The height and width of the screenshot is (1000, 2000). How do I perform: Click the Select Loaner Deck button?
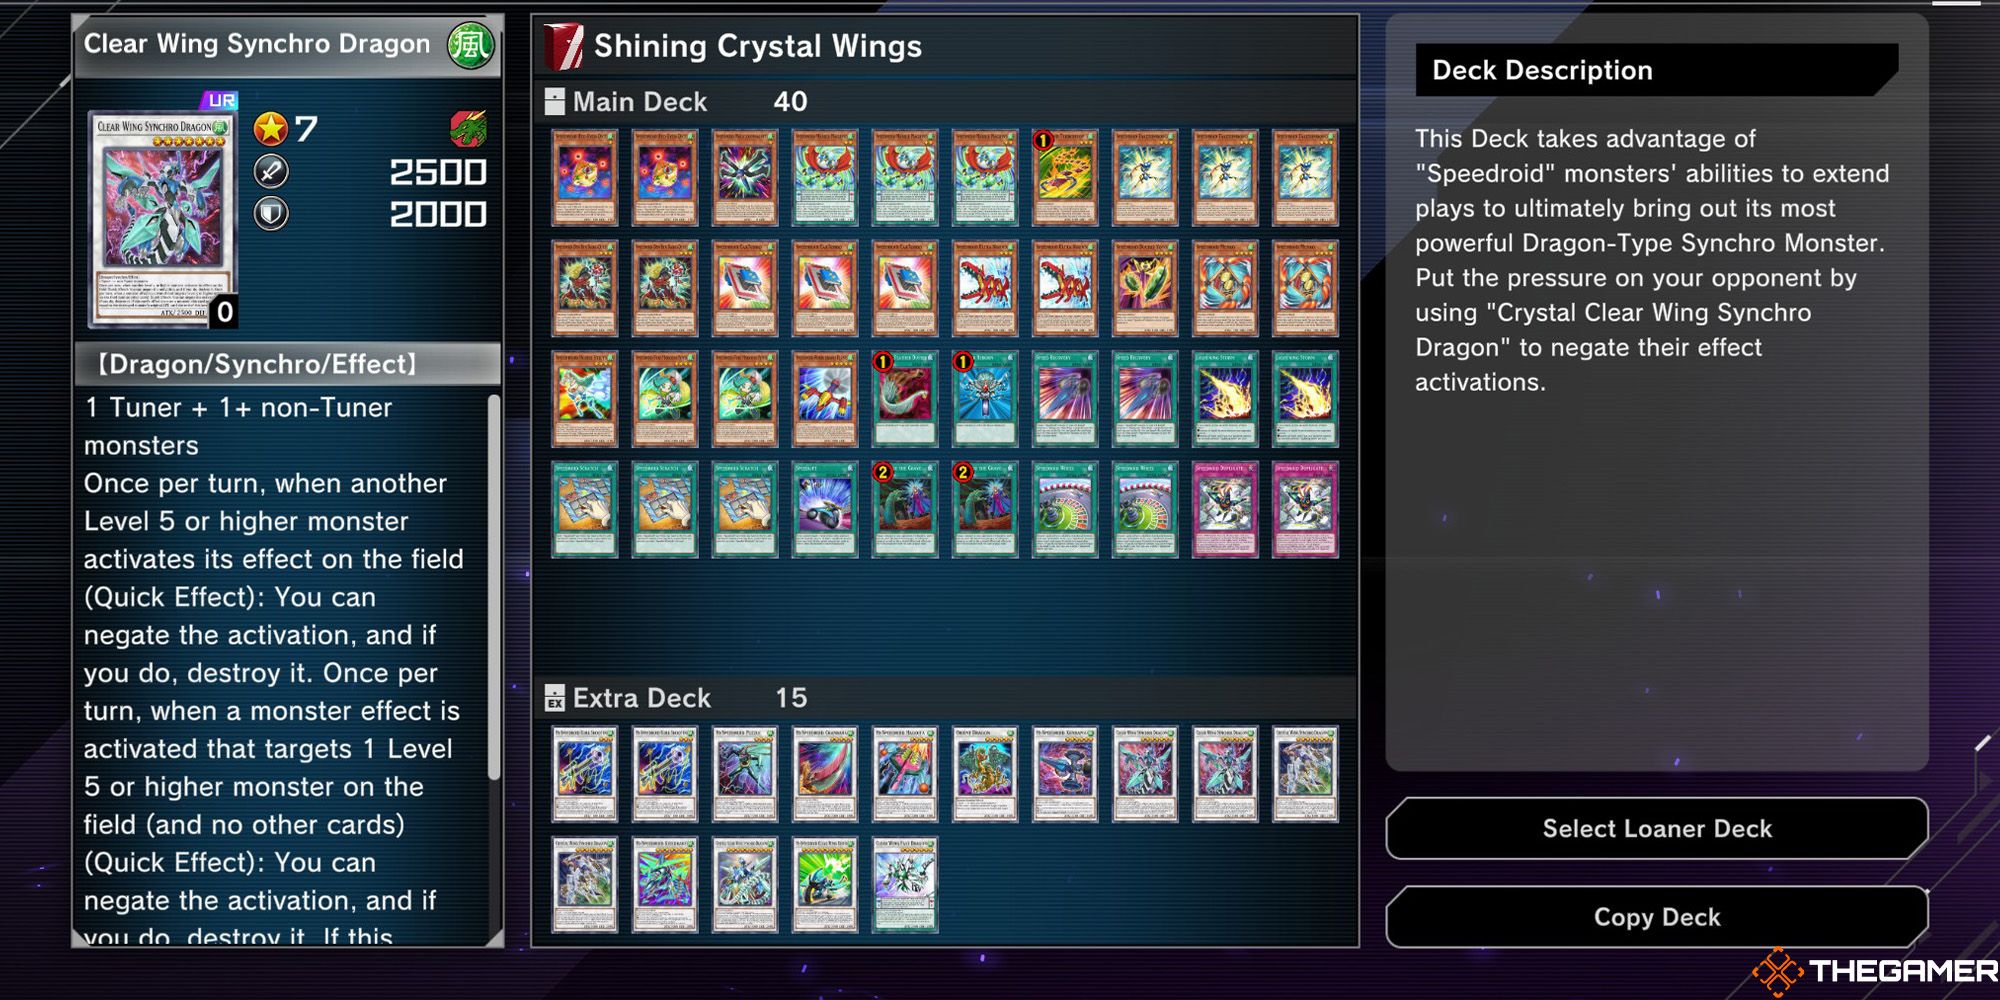(x=1656, y=828)
